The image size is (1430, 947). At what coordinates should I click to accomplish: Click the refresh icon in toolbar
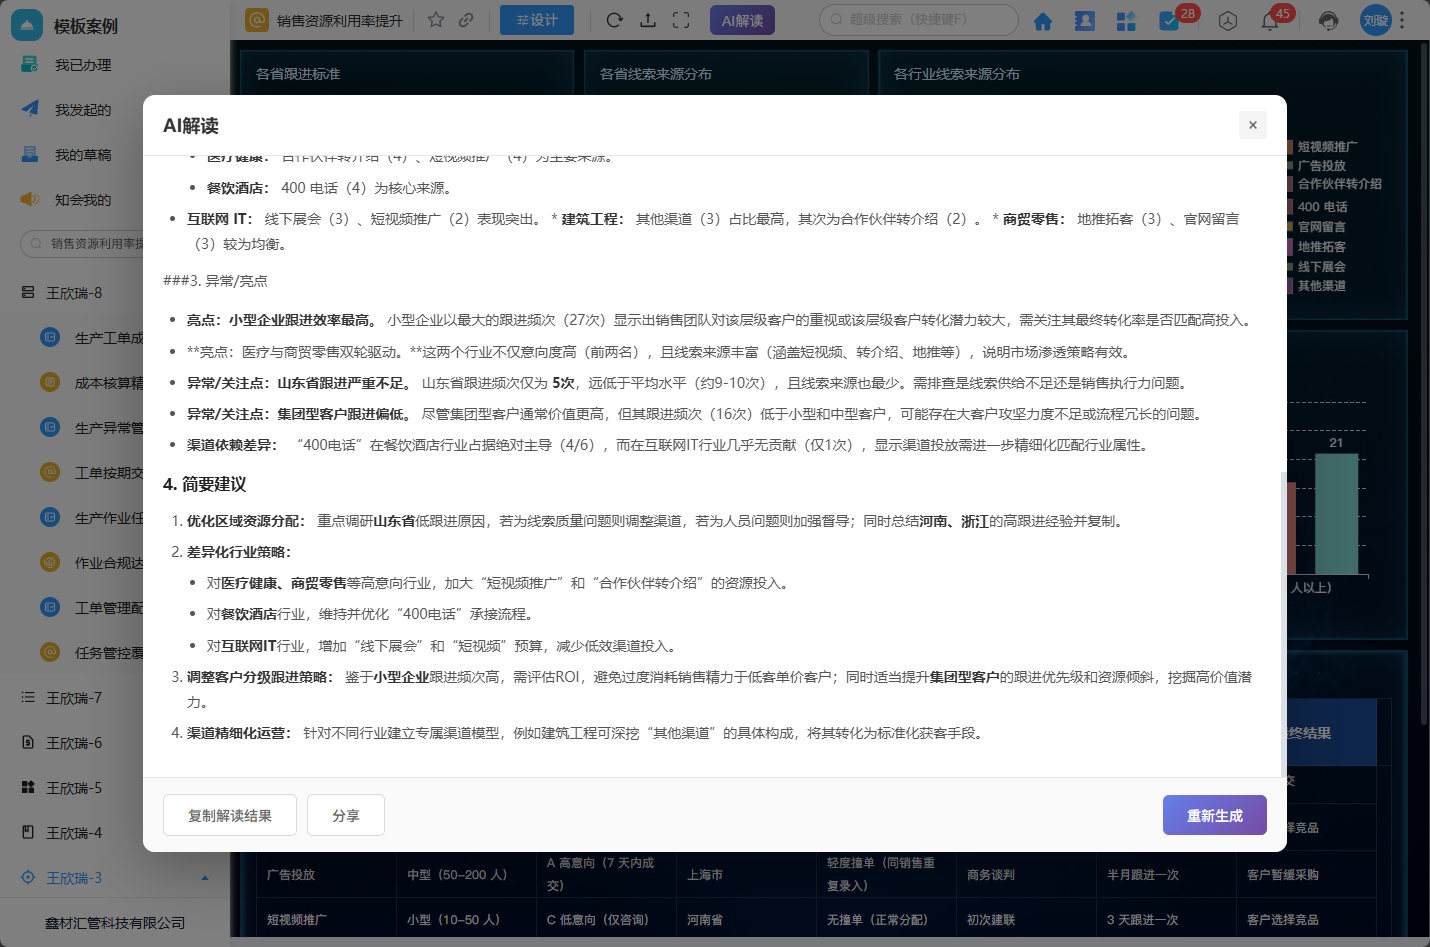click(614, 20)
